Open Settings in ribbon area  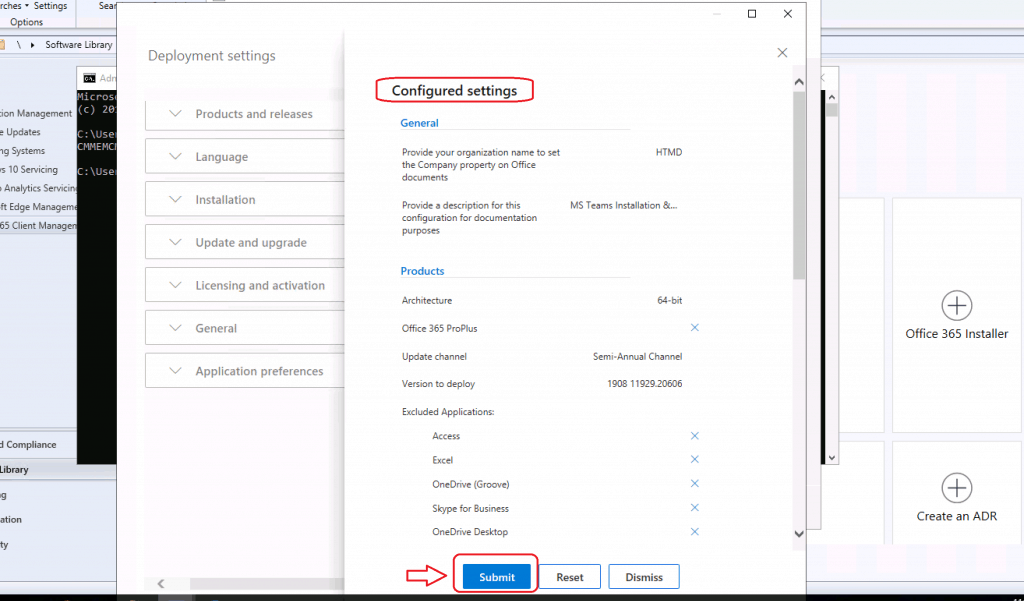[50, 6]
